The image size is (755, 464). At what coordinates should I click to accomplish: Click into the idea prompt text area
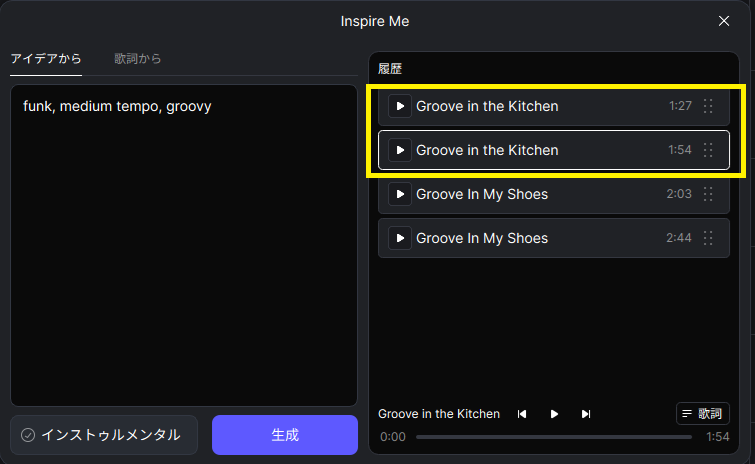click(x=184, y=250)
